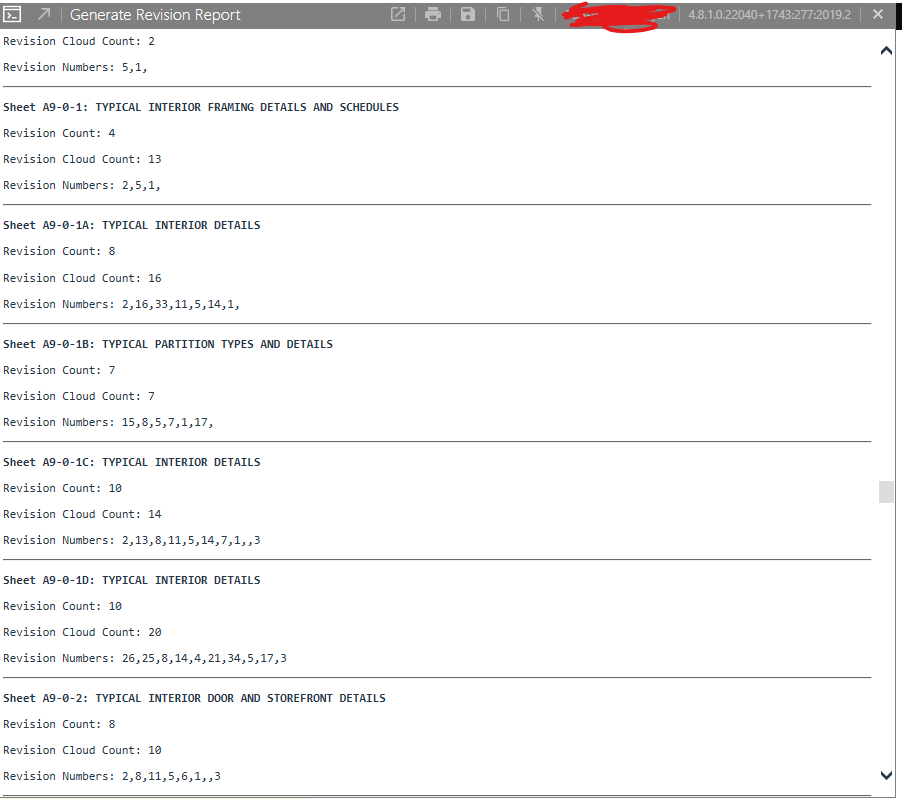
Task: Click the Sheet A9-0-2 storefront details heading
Action: click(x=195, y=697)
